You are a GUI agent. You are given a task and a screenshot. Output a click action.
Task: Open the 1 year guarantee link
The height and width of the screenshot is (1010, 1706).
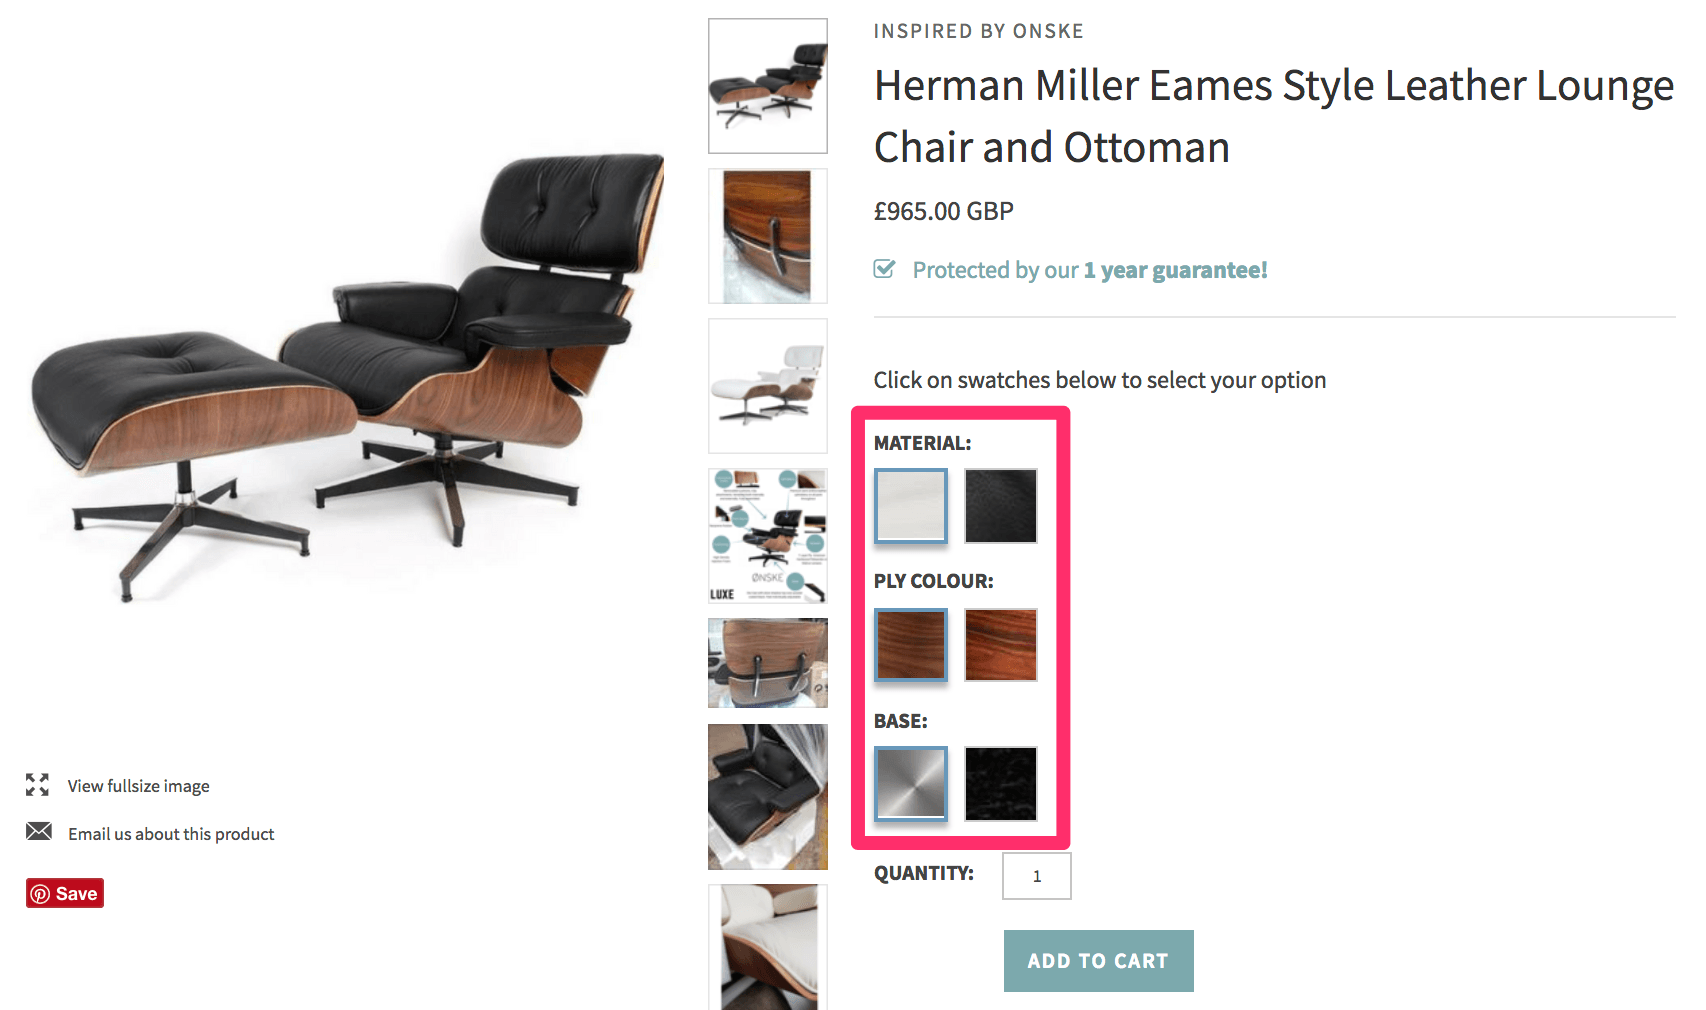click(1176, 270)
